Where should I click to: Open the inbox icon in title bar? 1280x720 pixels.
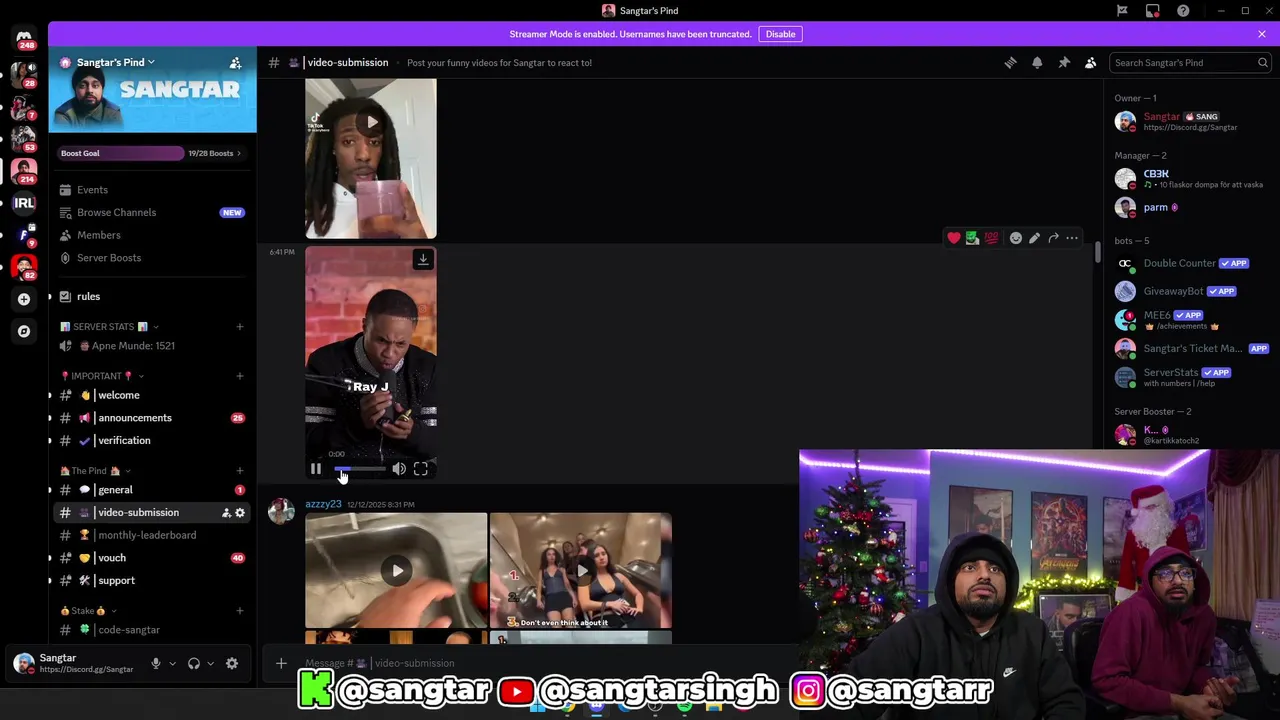coord(1153,11)
